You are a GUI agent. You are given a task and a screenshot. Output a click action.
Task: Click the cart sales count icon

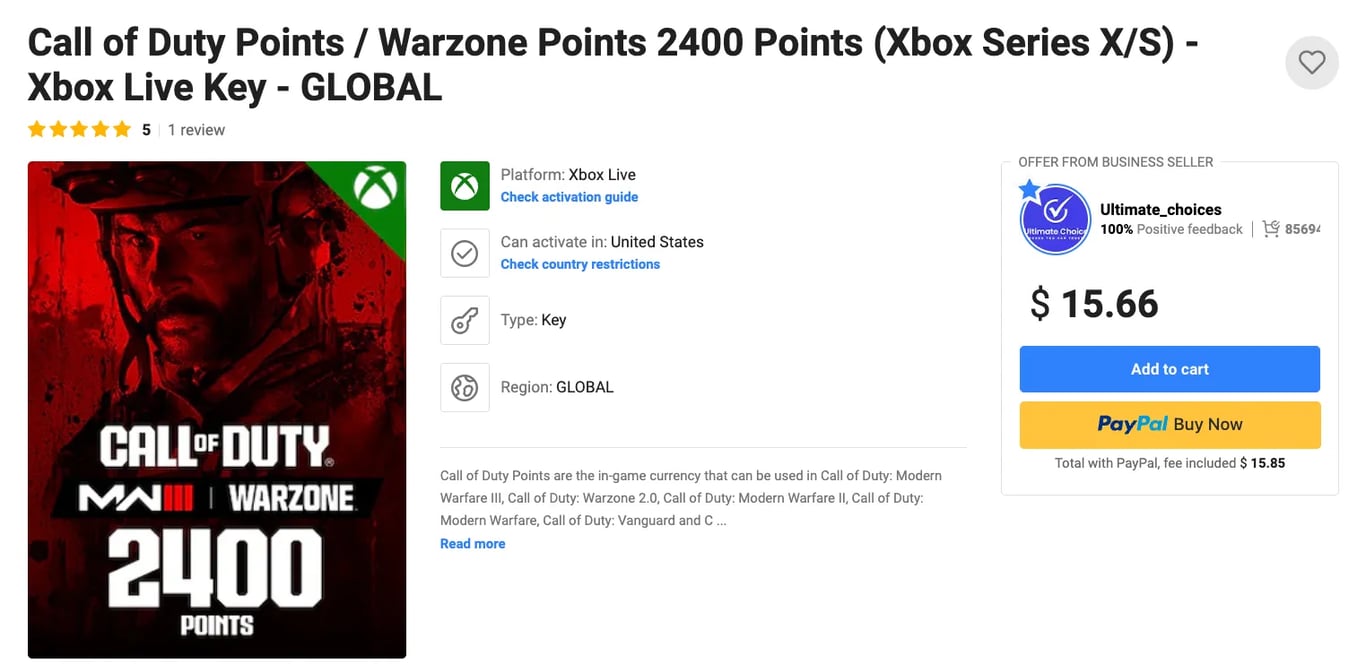(x=1271, y=229)
